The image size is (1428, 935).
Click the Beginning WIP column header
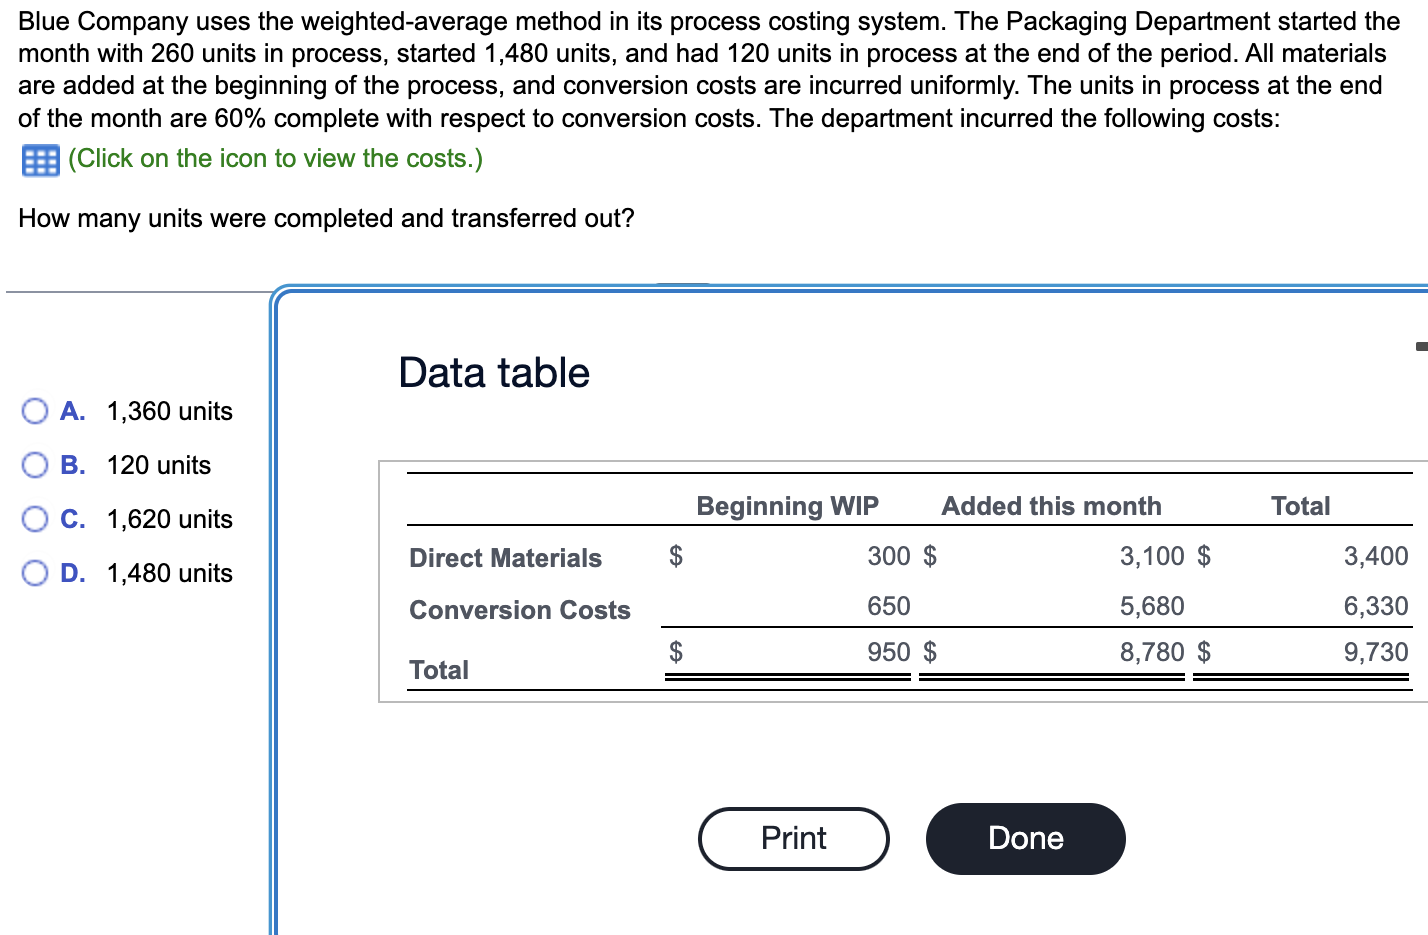(787, 506)
